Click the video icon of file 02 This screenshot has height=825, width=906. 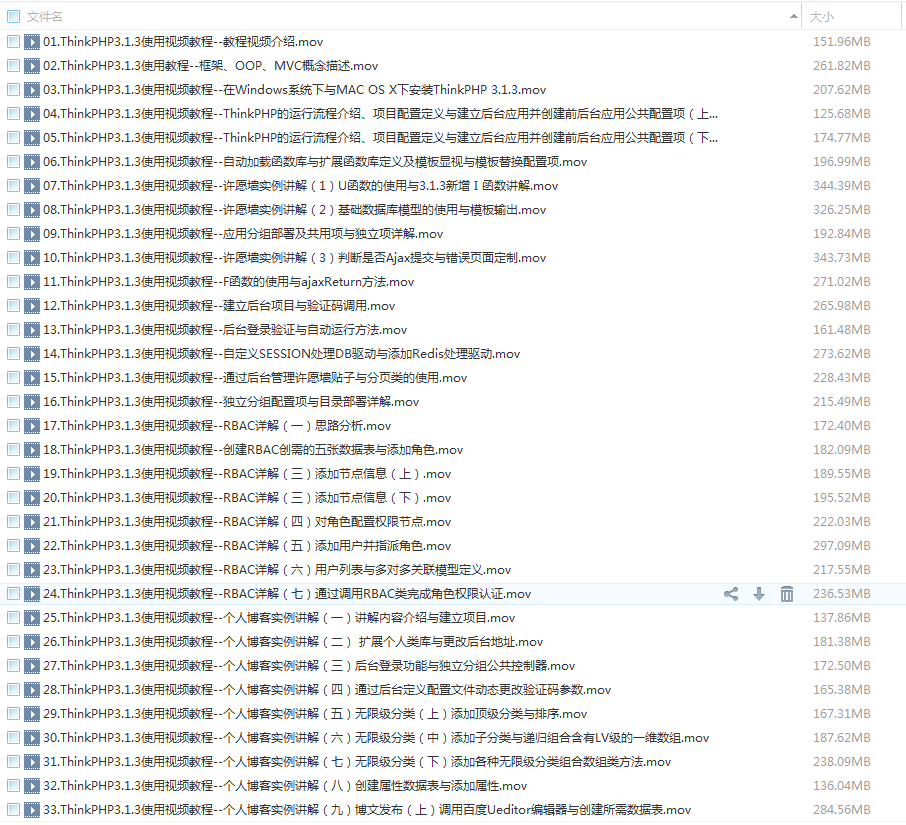(32, 66)
